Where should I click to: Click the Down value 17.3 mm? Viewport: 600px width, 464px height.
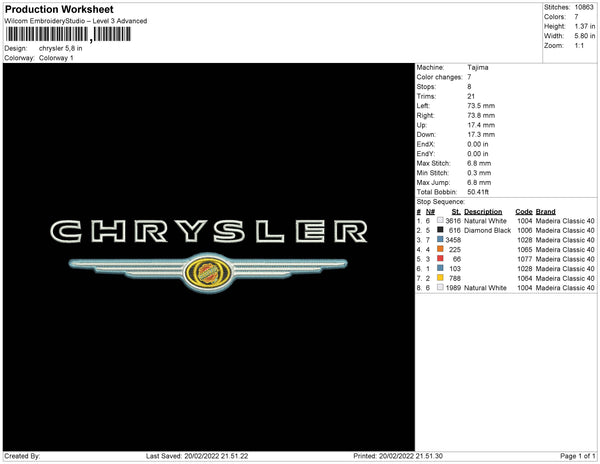[x=481, y=135]
